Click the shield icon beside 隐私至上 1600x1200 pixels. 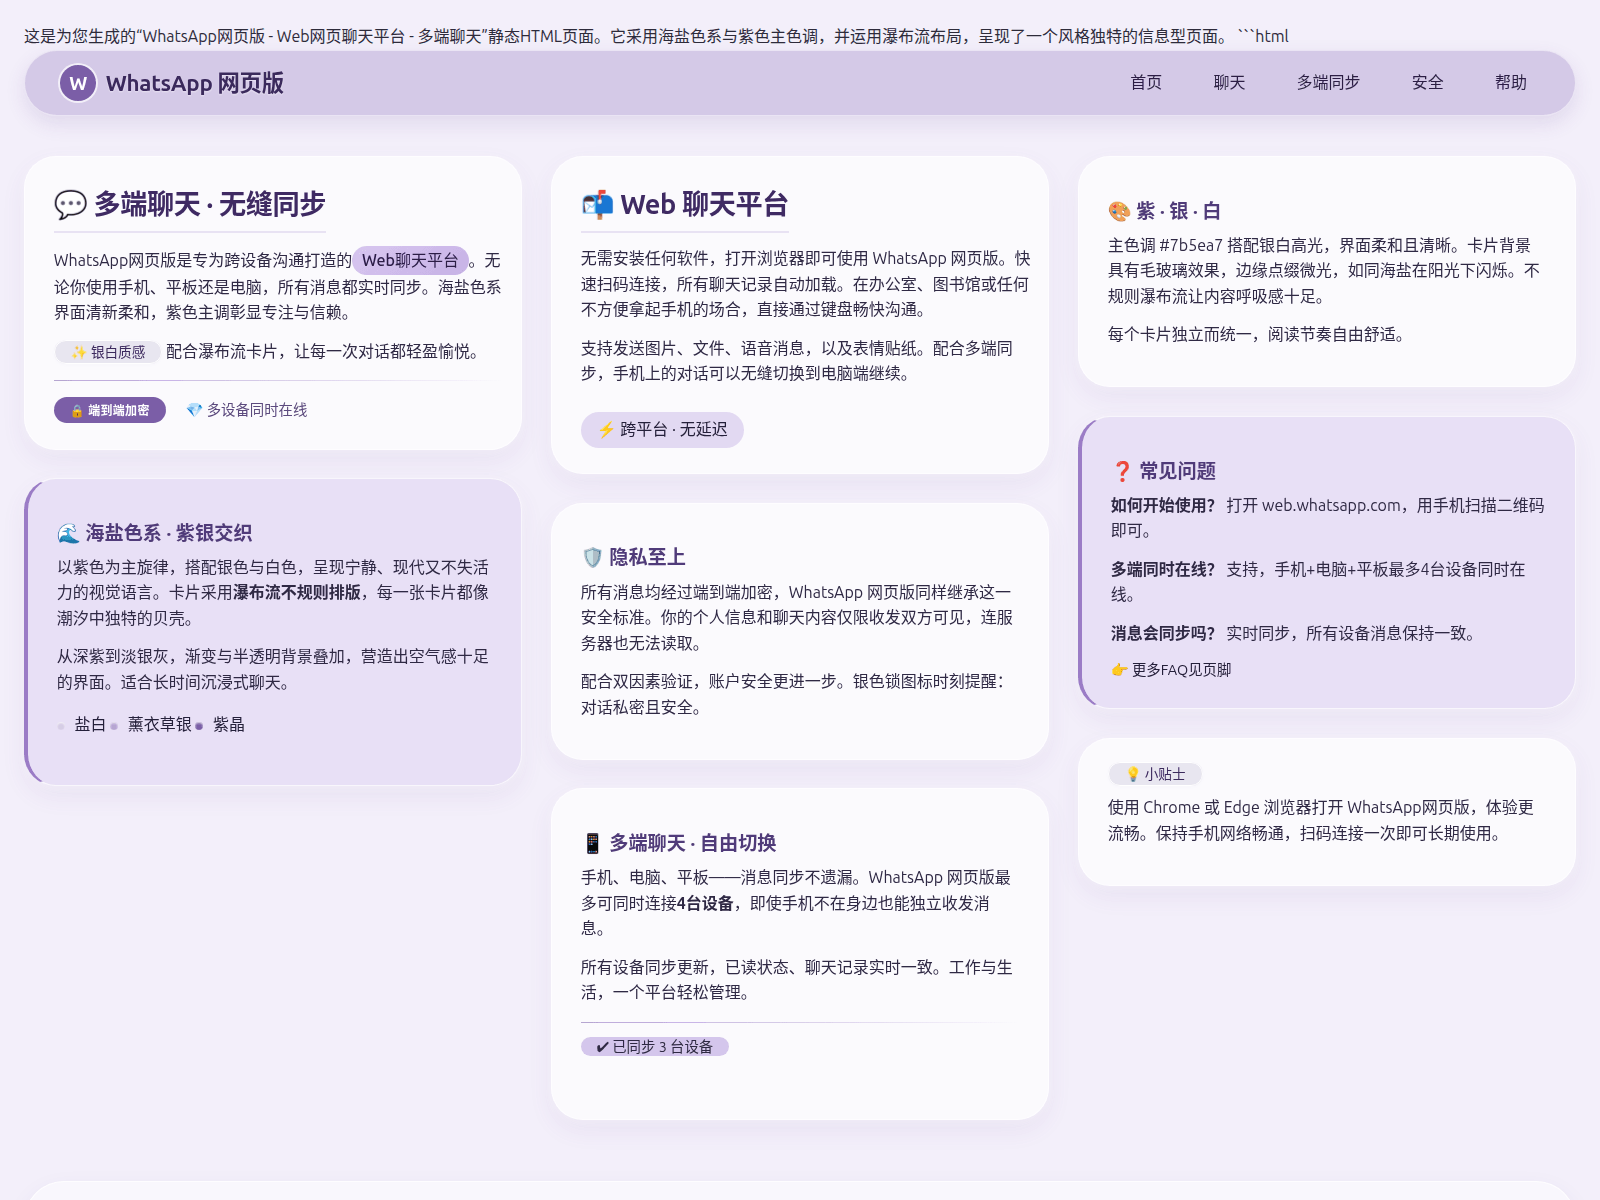point(592,557)
